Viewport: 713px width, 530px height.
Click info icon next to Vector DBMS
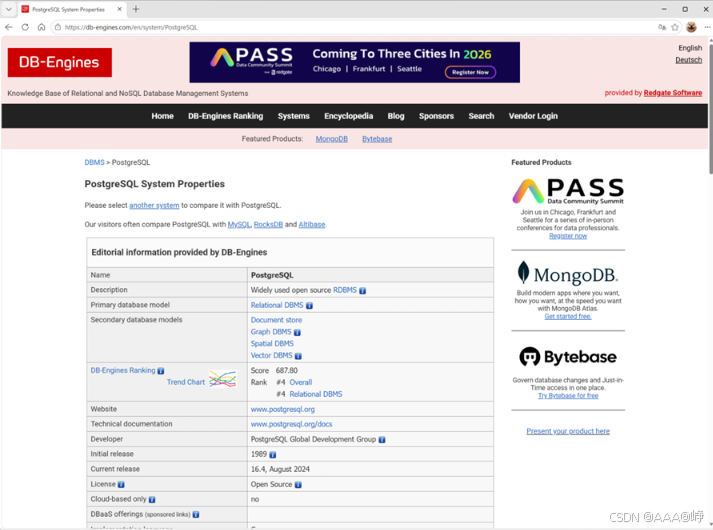point(298,356)
